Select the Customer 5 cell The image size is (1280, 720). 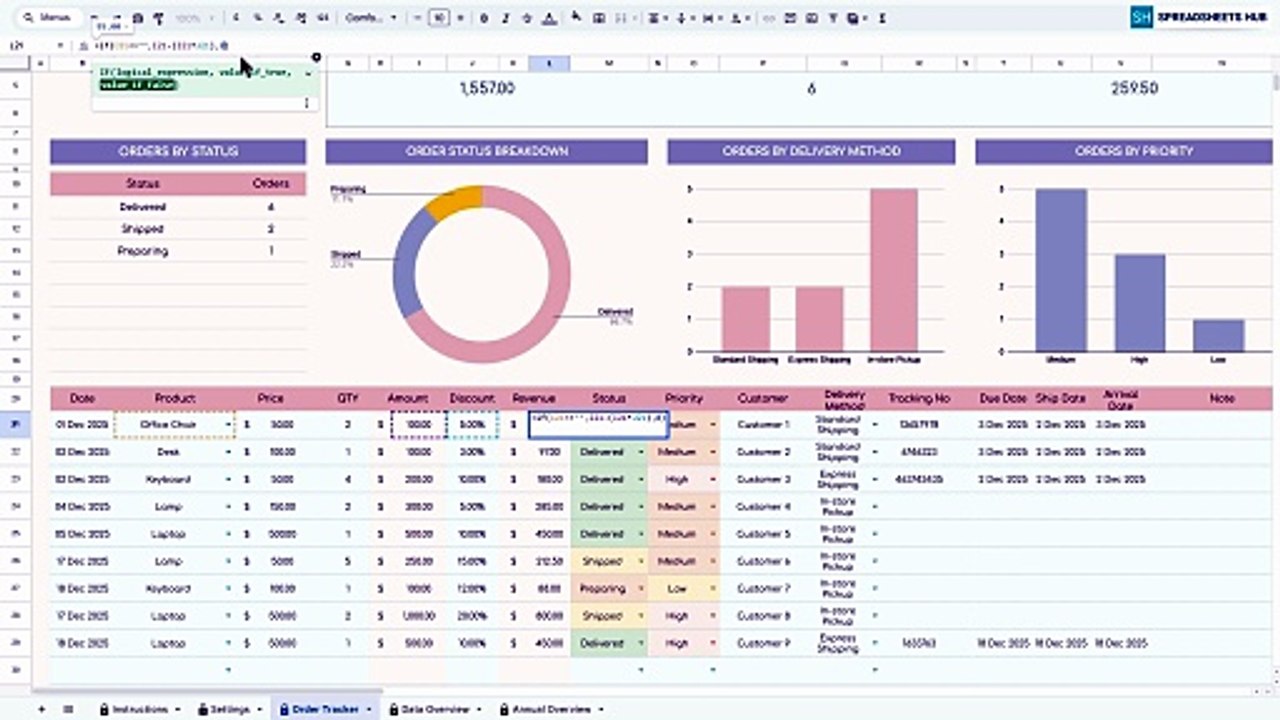click(763, 534)
